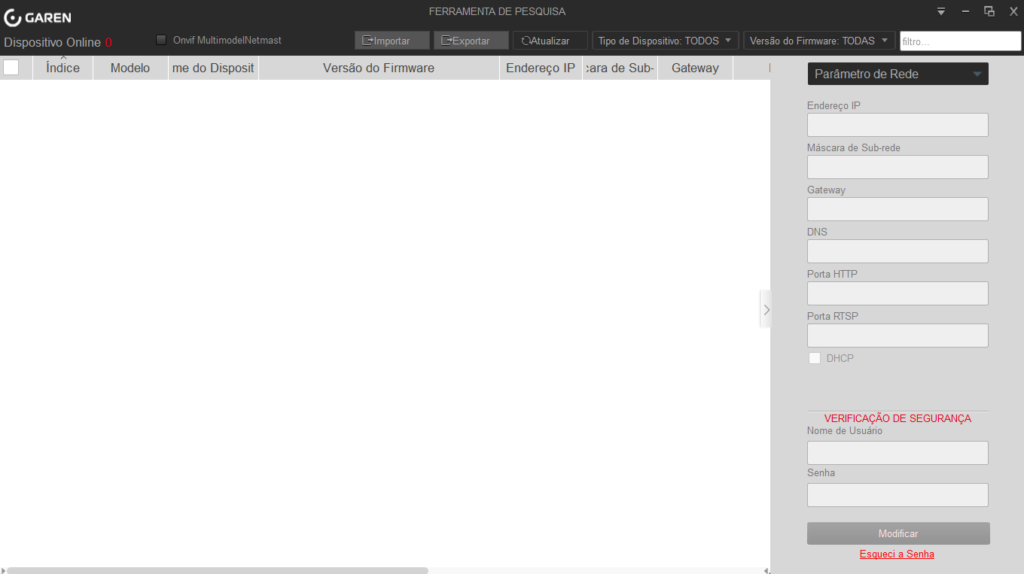Sort by the Modelo column header

point(130,68)
